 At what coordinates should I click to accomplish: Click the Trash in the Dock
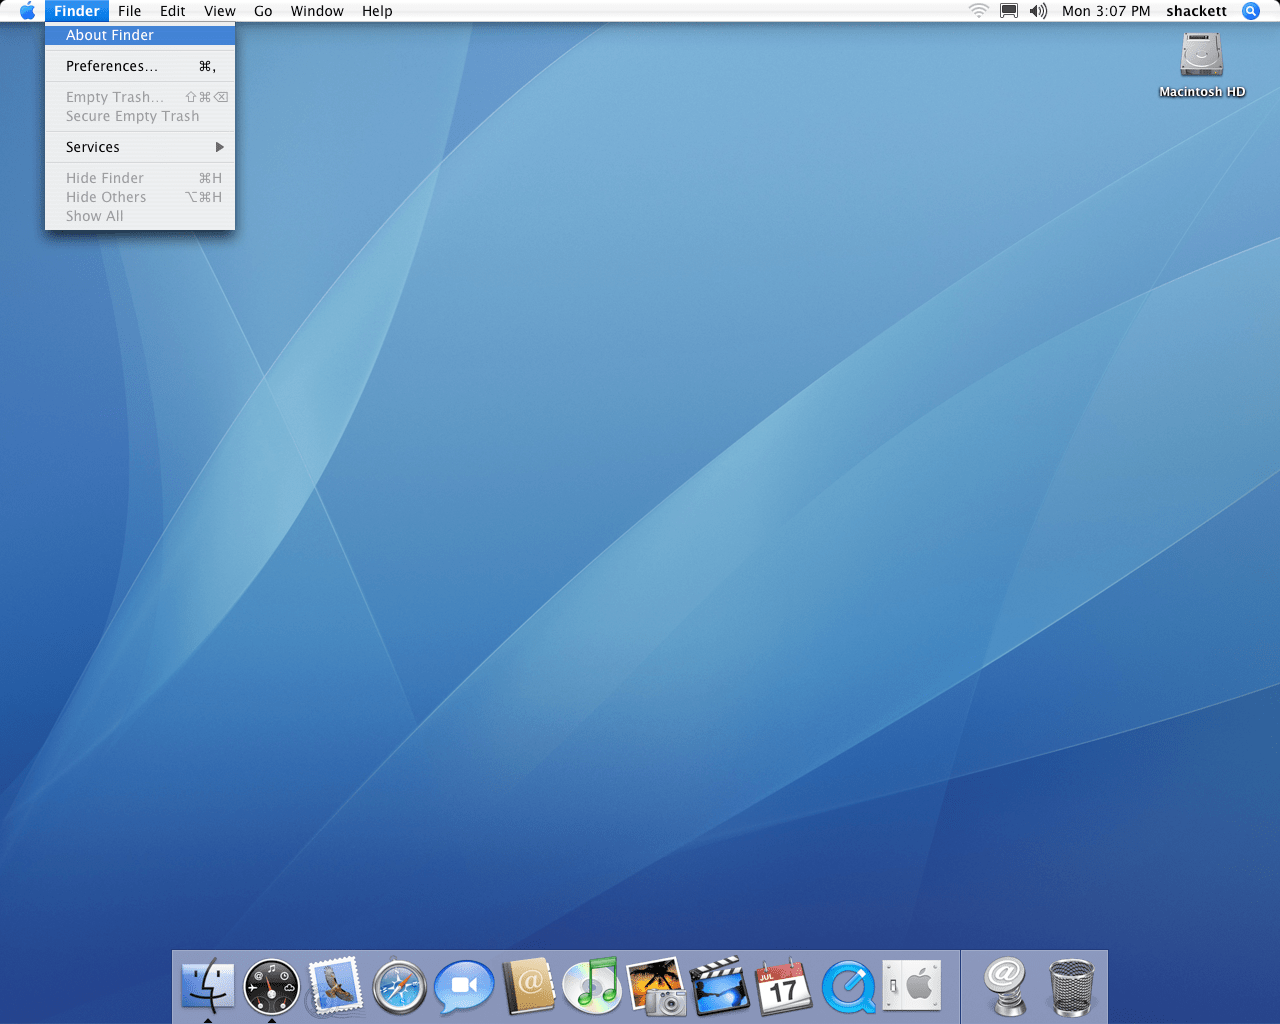click(x=1071, y=986)
